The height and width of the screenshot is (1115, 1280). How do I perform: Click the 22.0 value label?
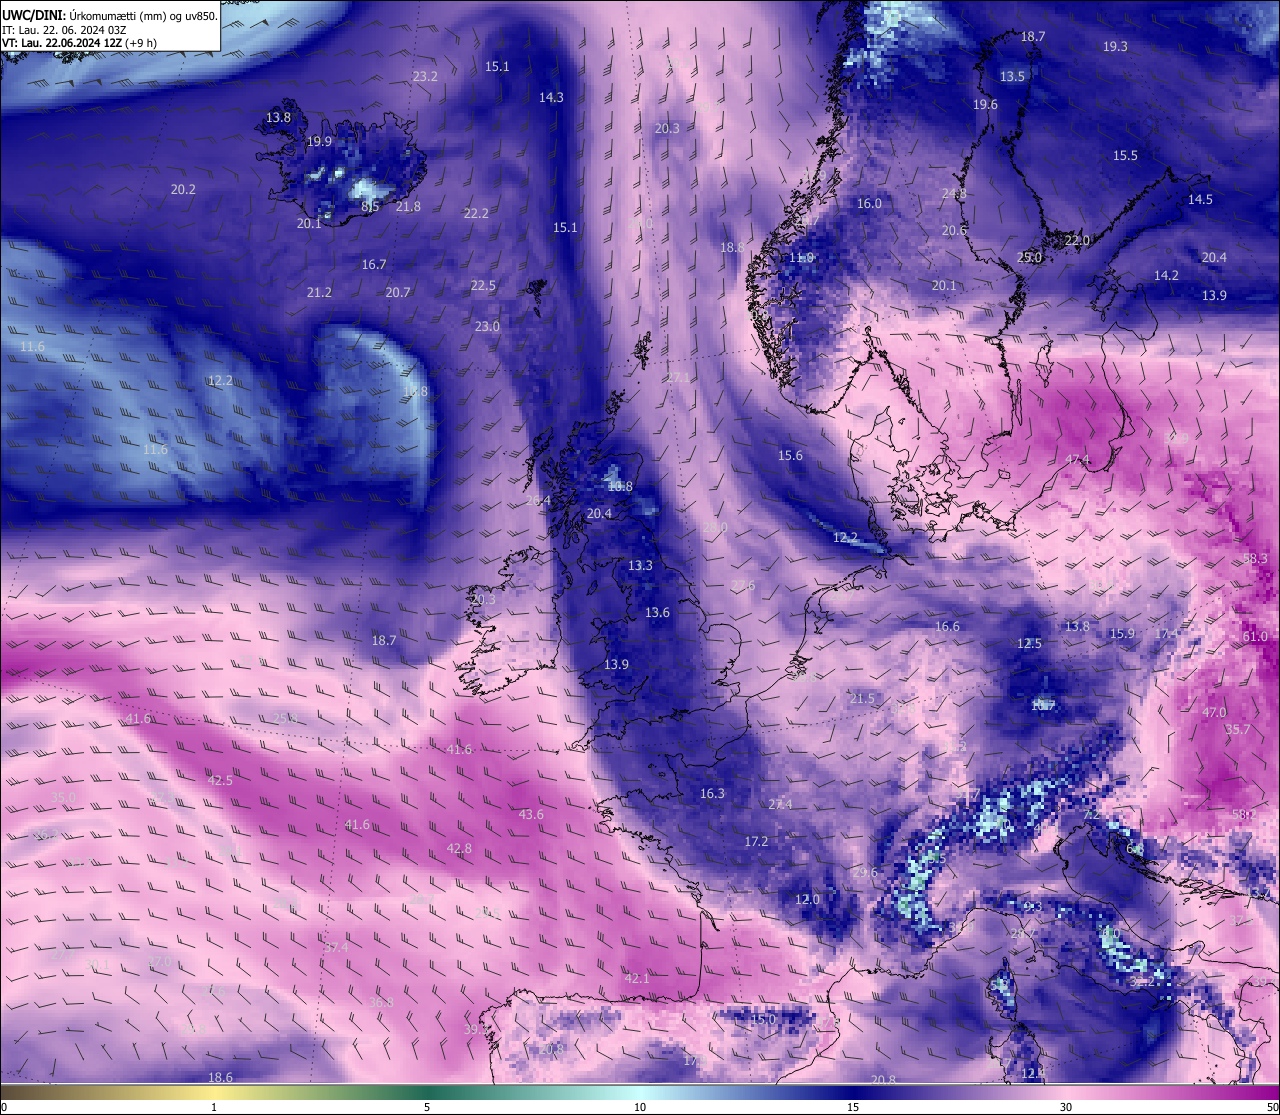click(1077, 241)
